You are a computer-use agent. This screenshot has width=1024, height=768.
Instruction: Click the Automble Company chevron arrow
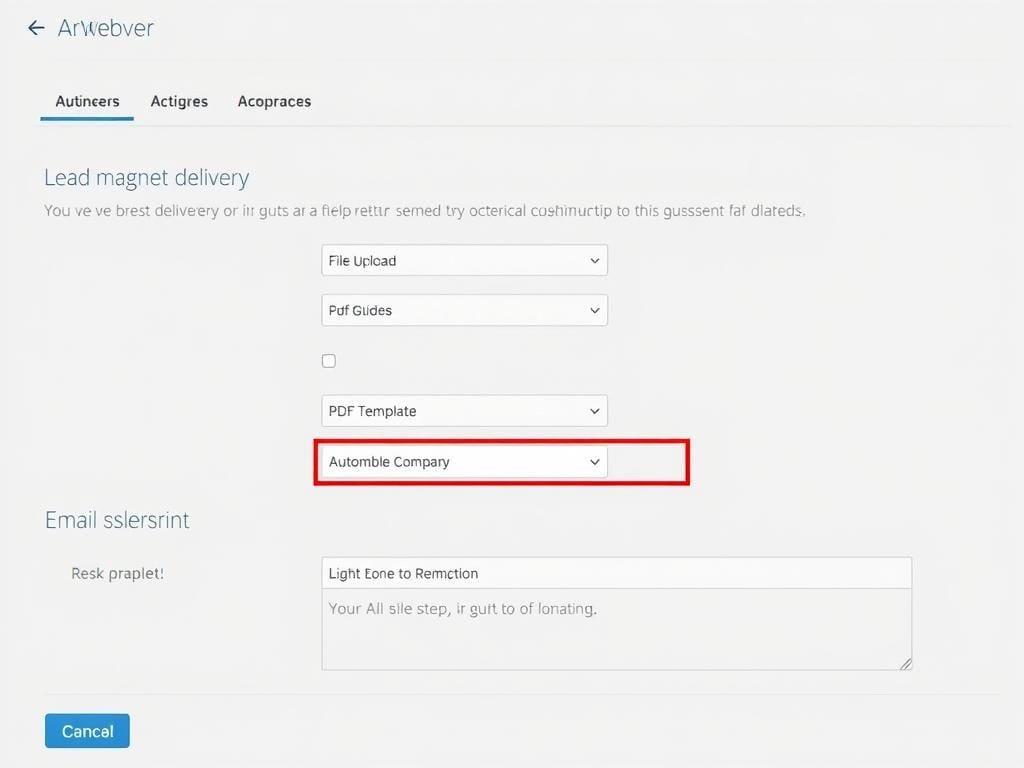pos(594,462)
